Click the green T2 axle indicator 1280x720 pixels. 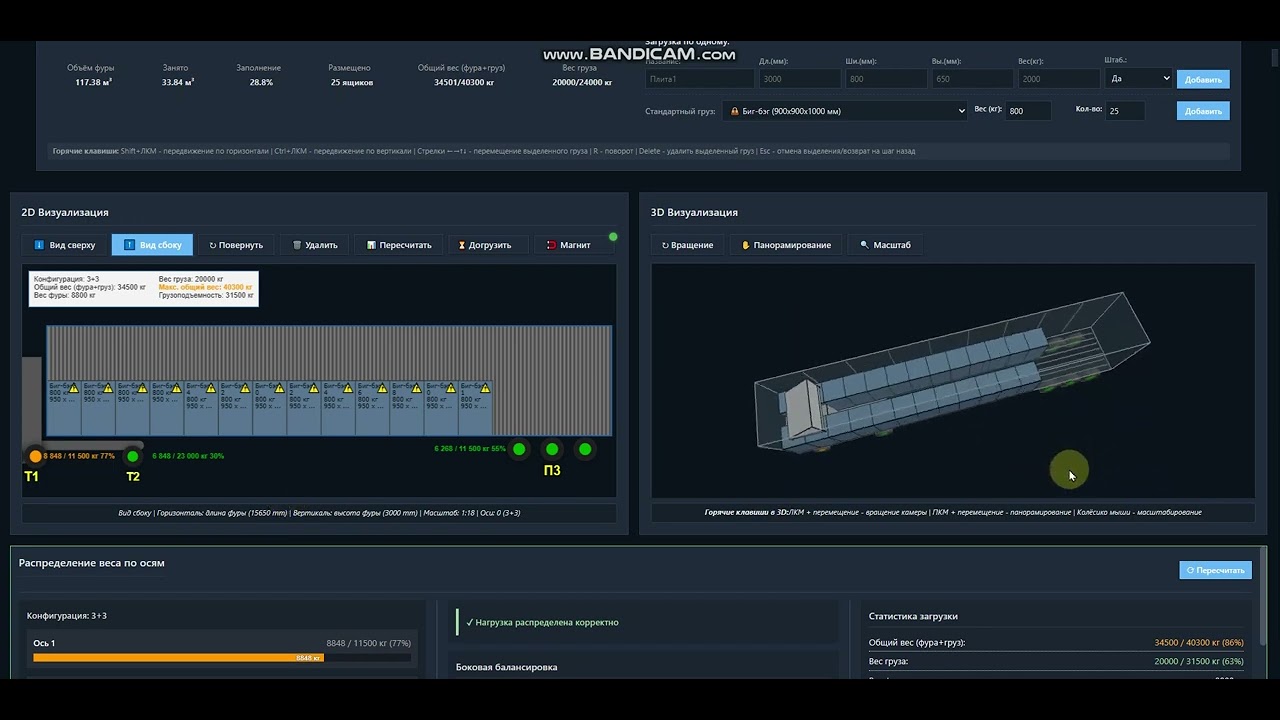(132, 456)
